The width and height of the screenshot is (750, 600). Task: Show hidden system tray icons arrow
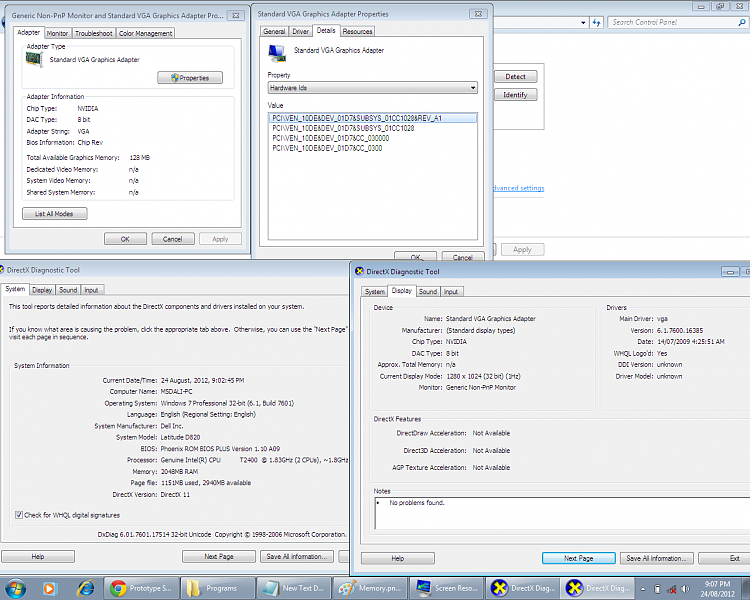pos(643,589)
